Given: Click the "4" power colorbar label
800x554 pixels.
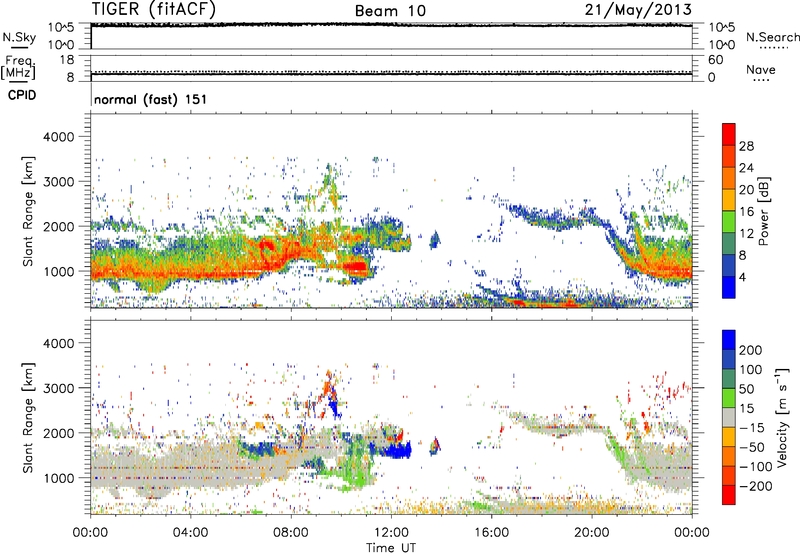Looking at the screenshot, I should click(743, 278).
